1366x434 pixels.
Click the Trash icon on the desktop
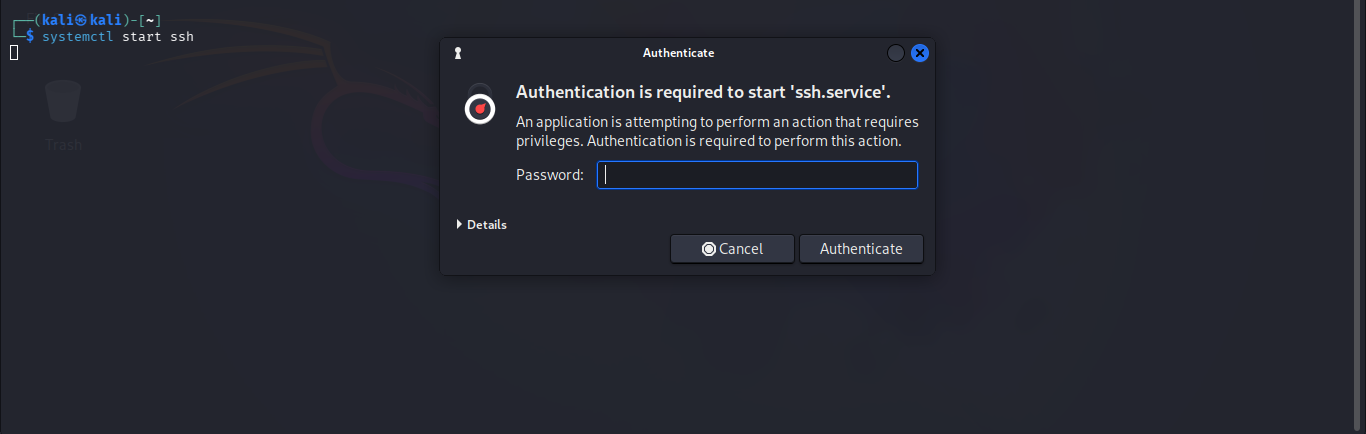coord(63,103)
